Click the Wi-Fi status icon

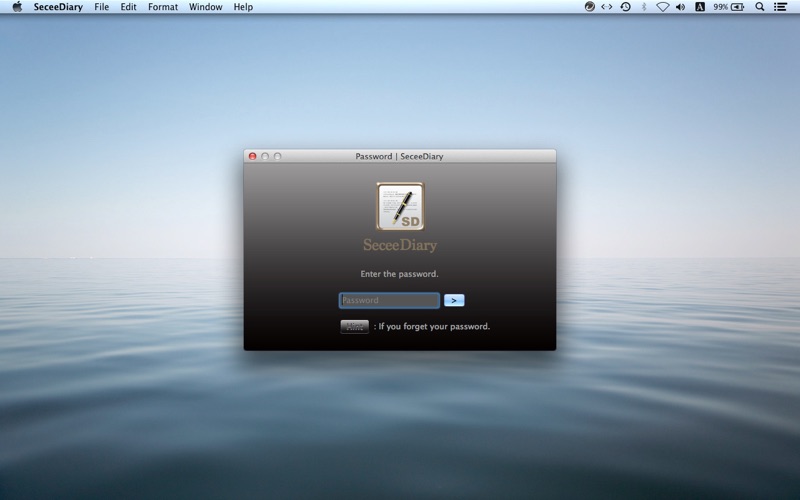point(662,7)
